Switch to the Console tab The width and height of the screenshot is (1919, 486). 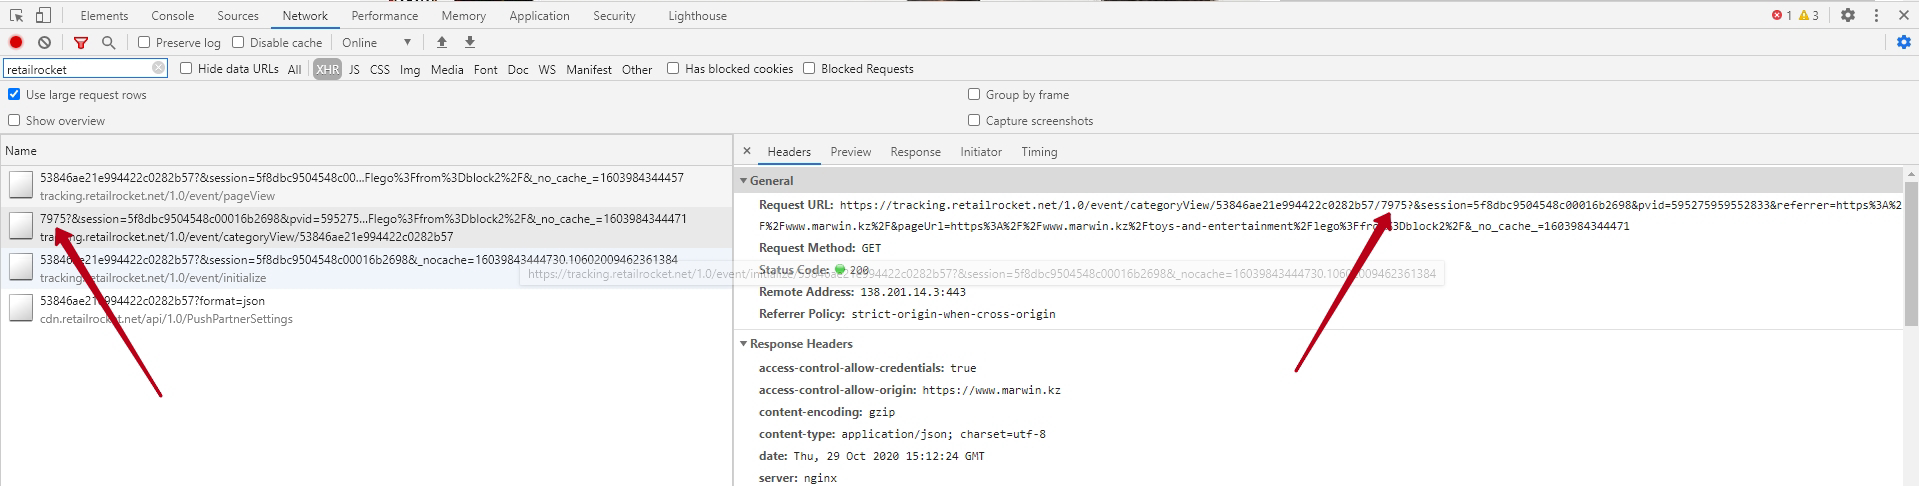[x=172, y=15]
